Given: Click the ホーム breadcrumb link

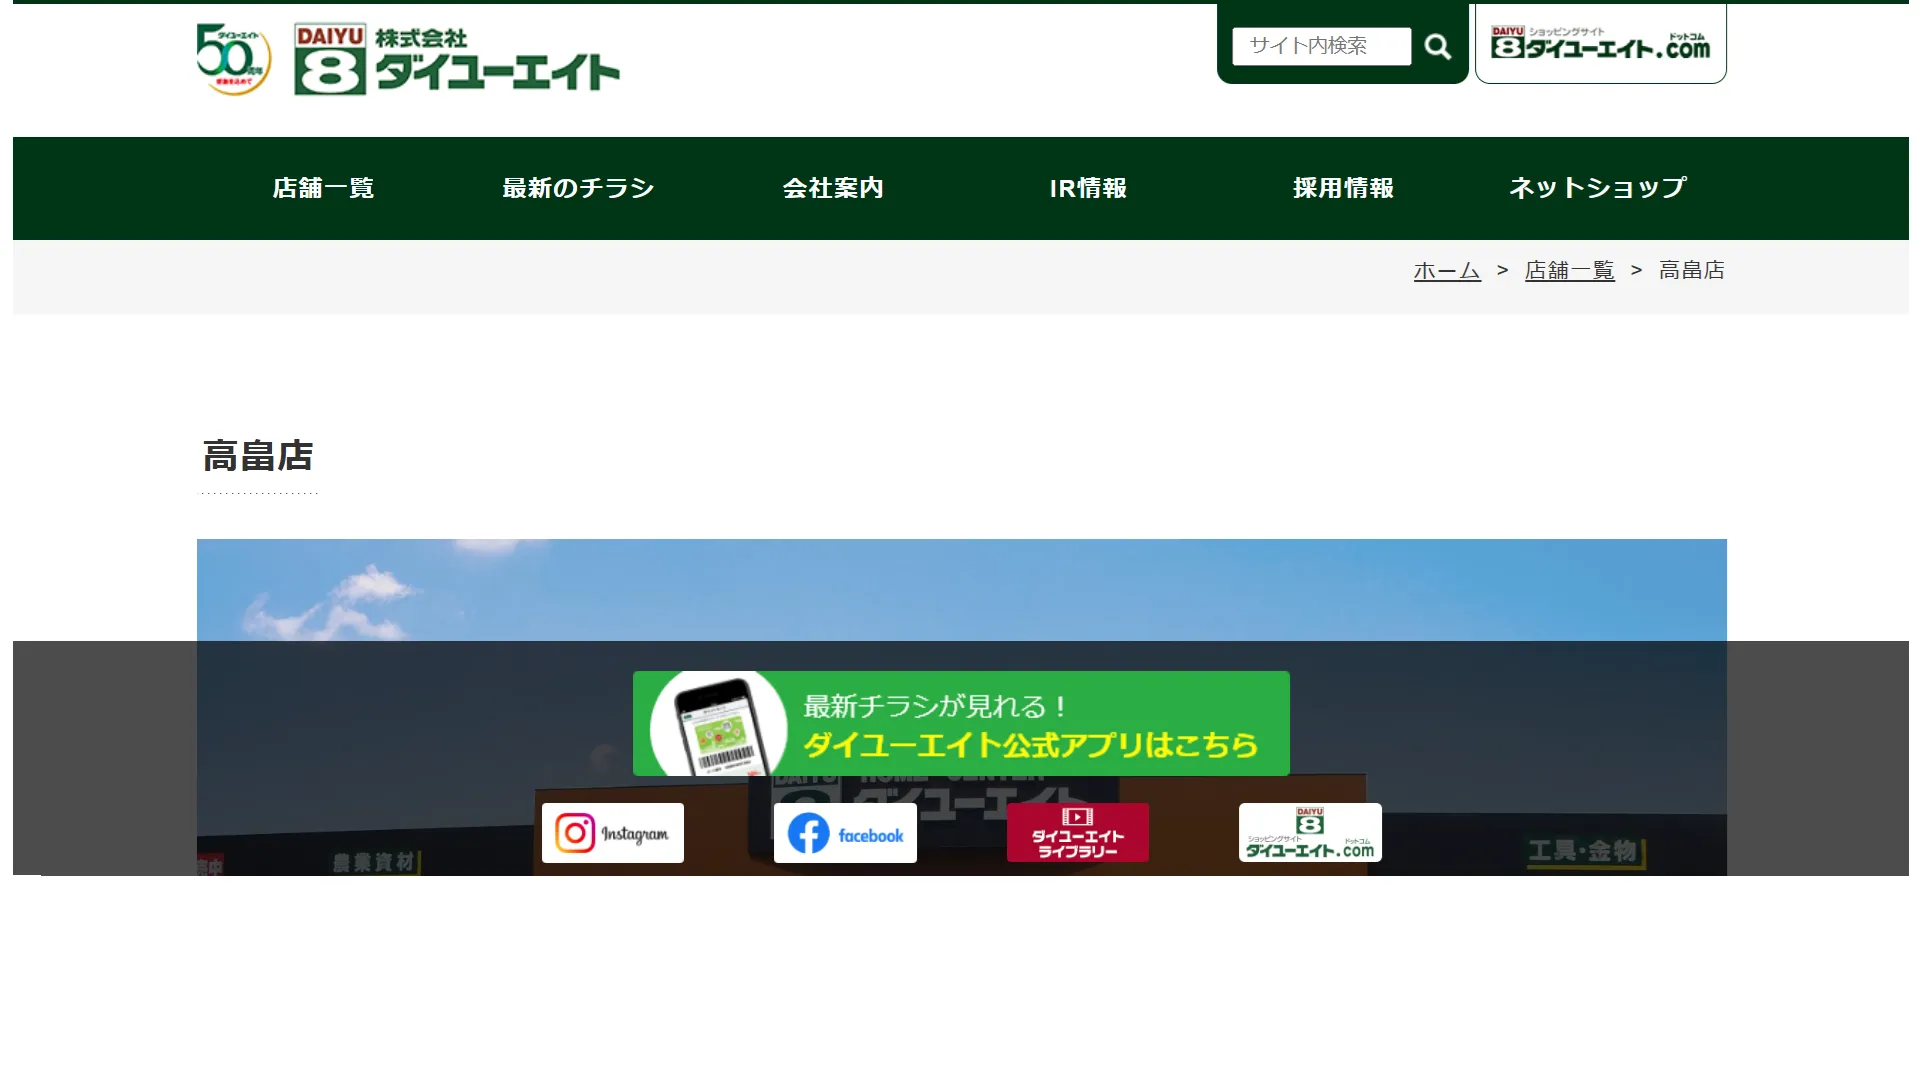Looking at the screenshot, I should pyautogui.click(x=1446, y=270).
